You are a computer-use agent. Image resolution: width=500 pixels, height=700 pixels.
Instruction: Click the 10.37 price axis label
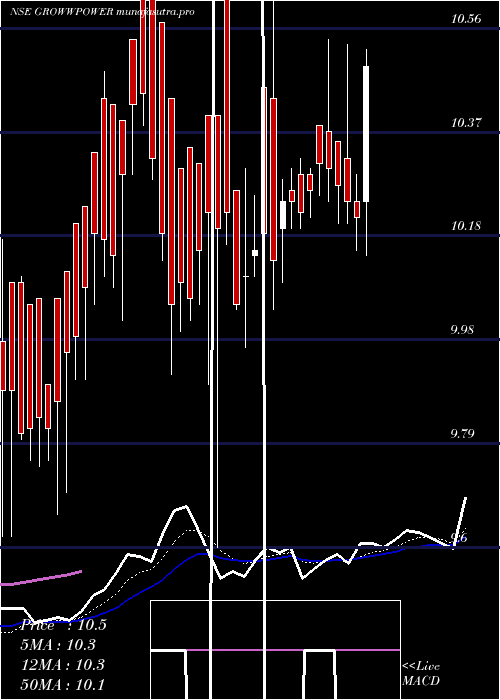[x=466, y=122]
